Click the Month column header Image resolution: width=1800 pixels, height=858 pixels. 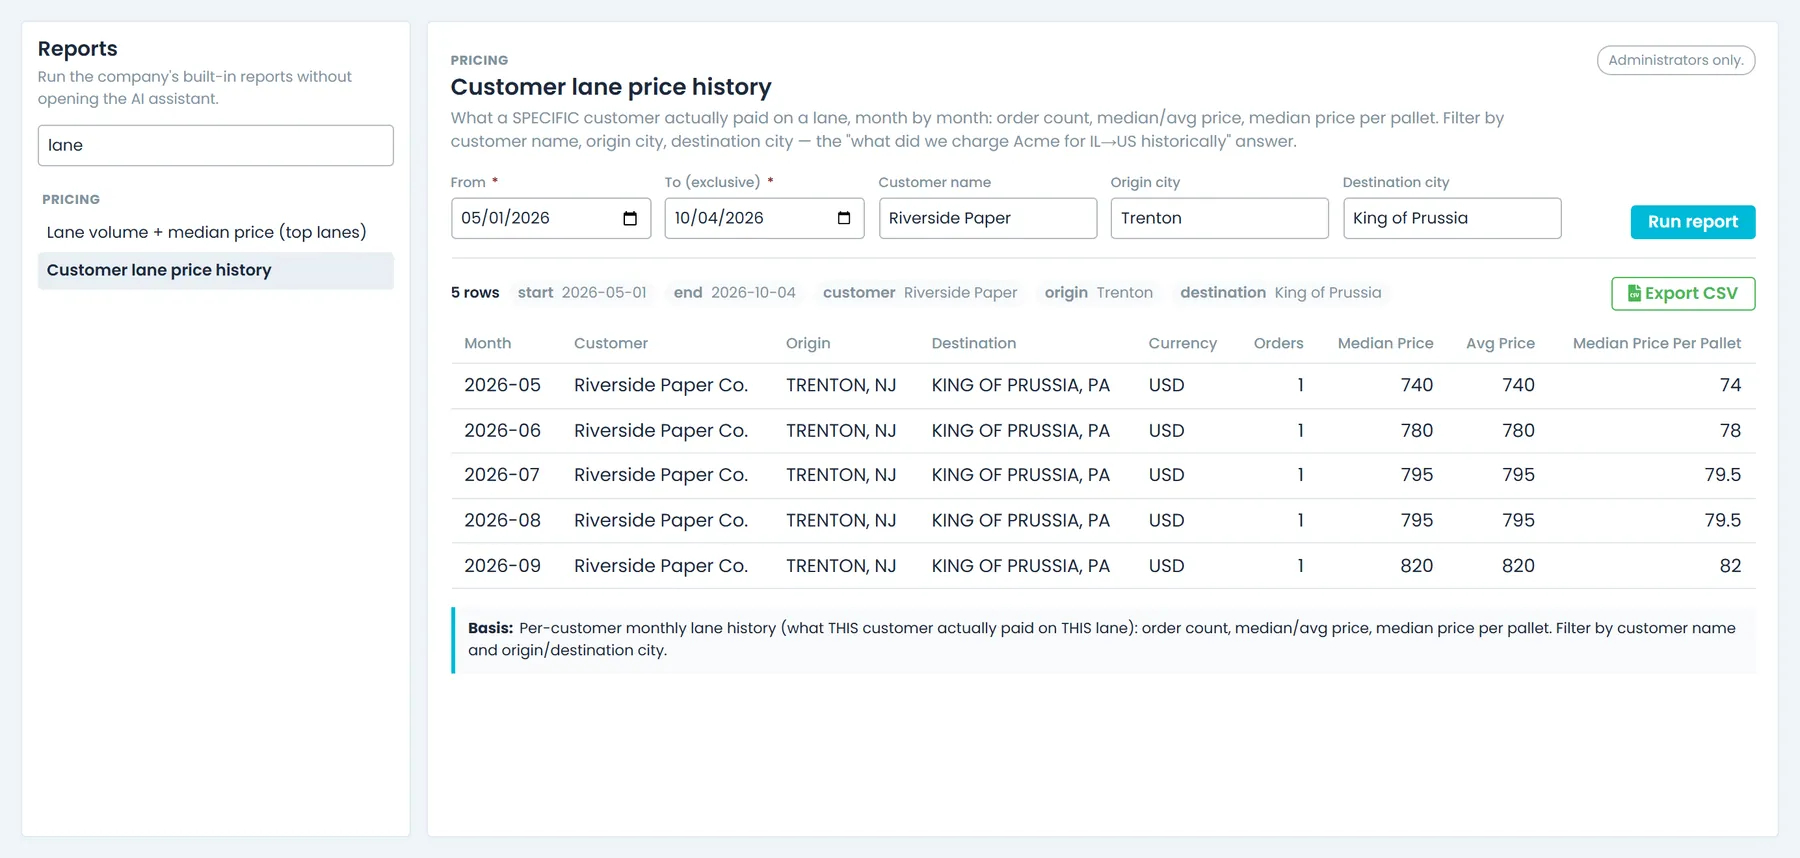[487, 343]
